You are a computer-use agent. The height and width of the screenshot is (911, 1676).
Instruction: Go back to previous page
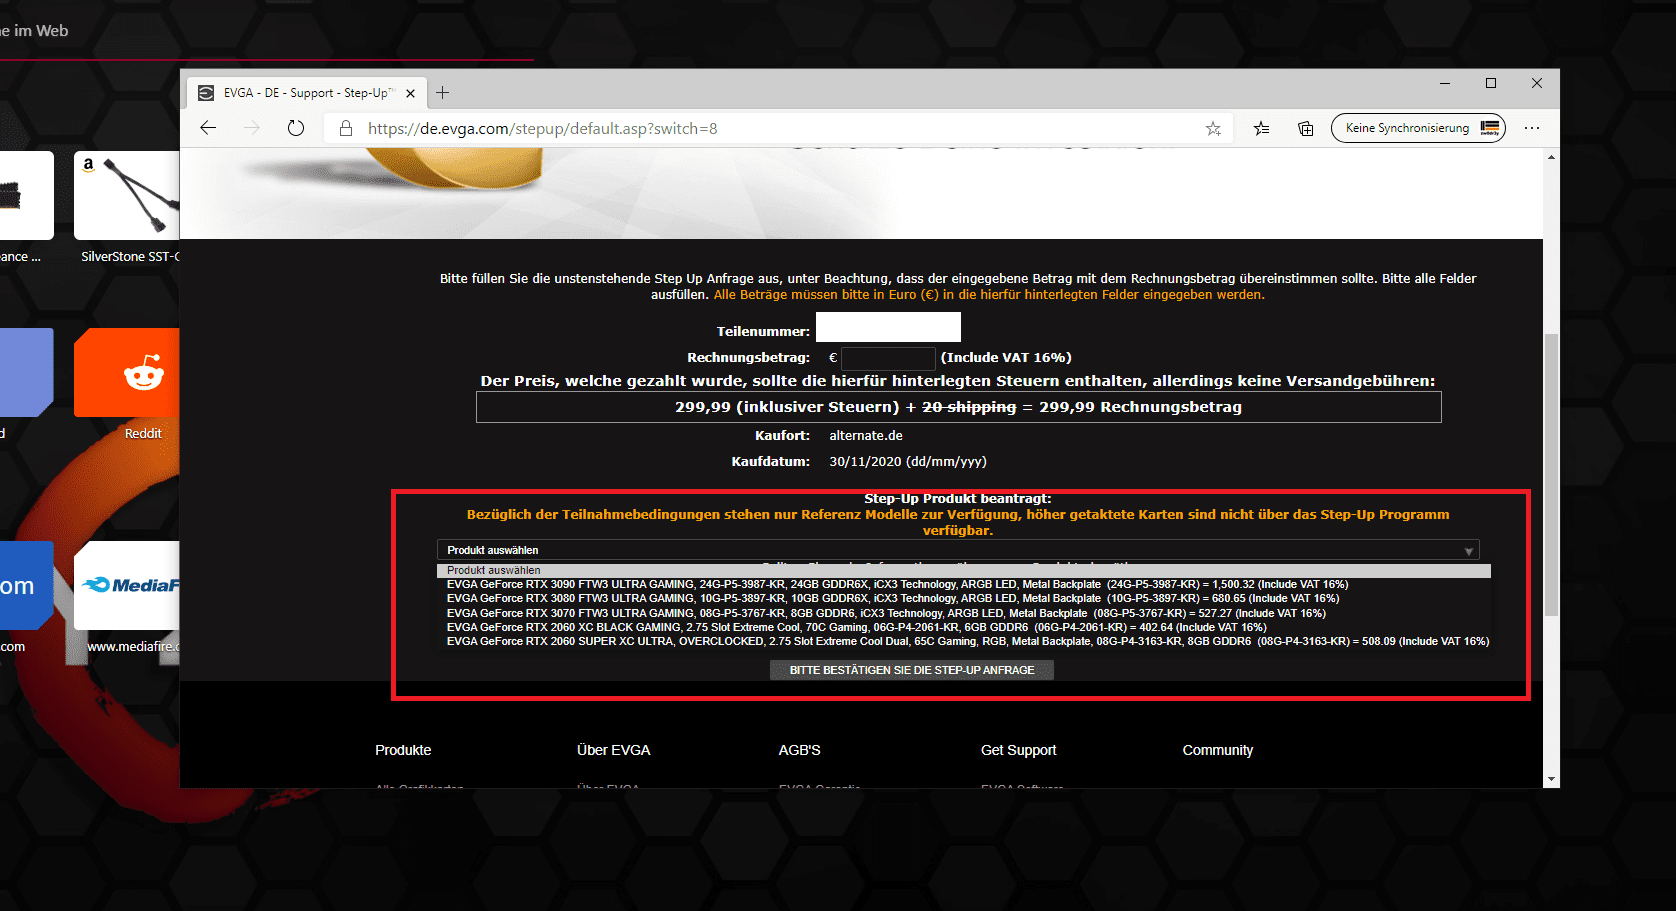pos(208,128)
